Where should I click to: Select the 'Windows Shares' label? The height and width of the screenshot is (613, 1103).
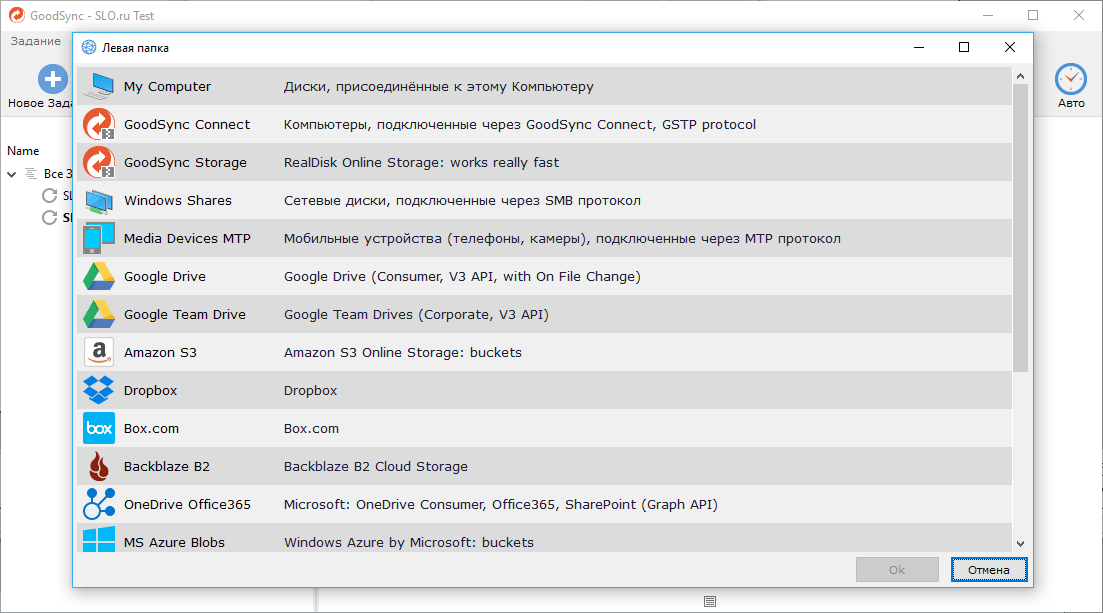(178, 201)
